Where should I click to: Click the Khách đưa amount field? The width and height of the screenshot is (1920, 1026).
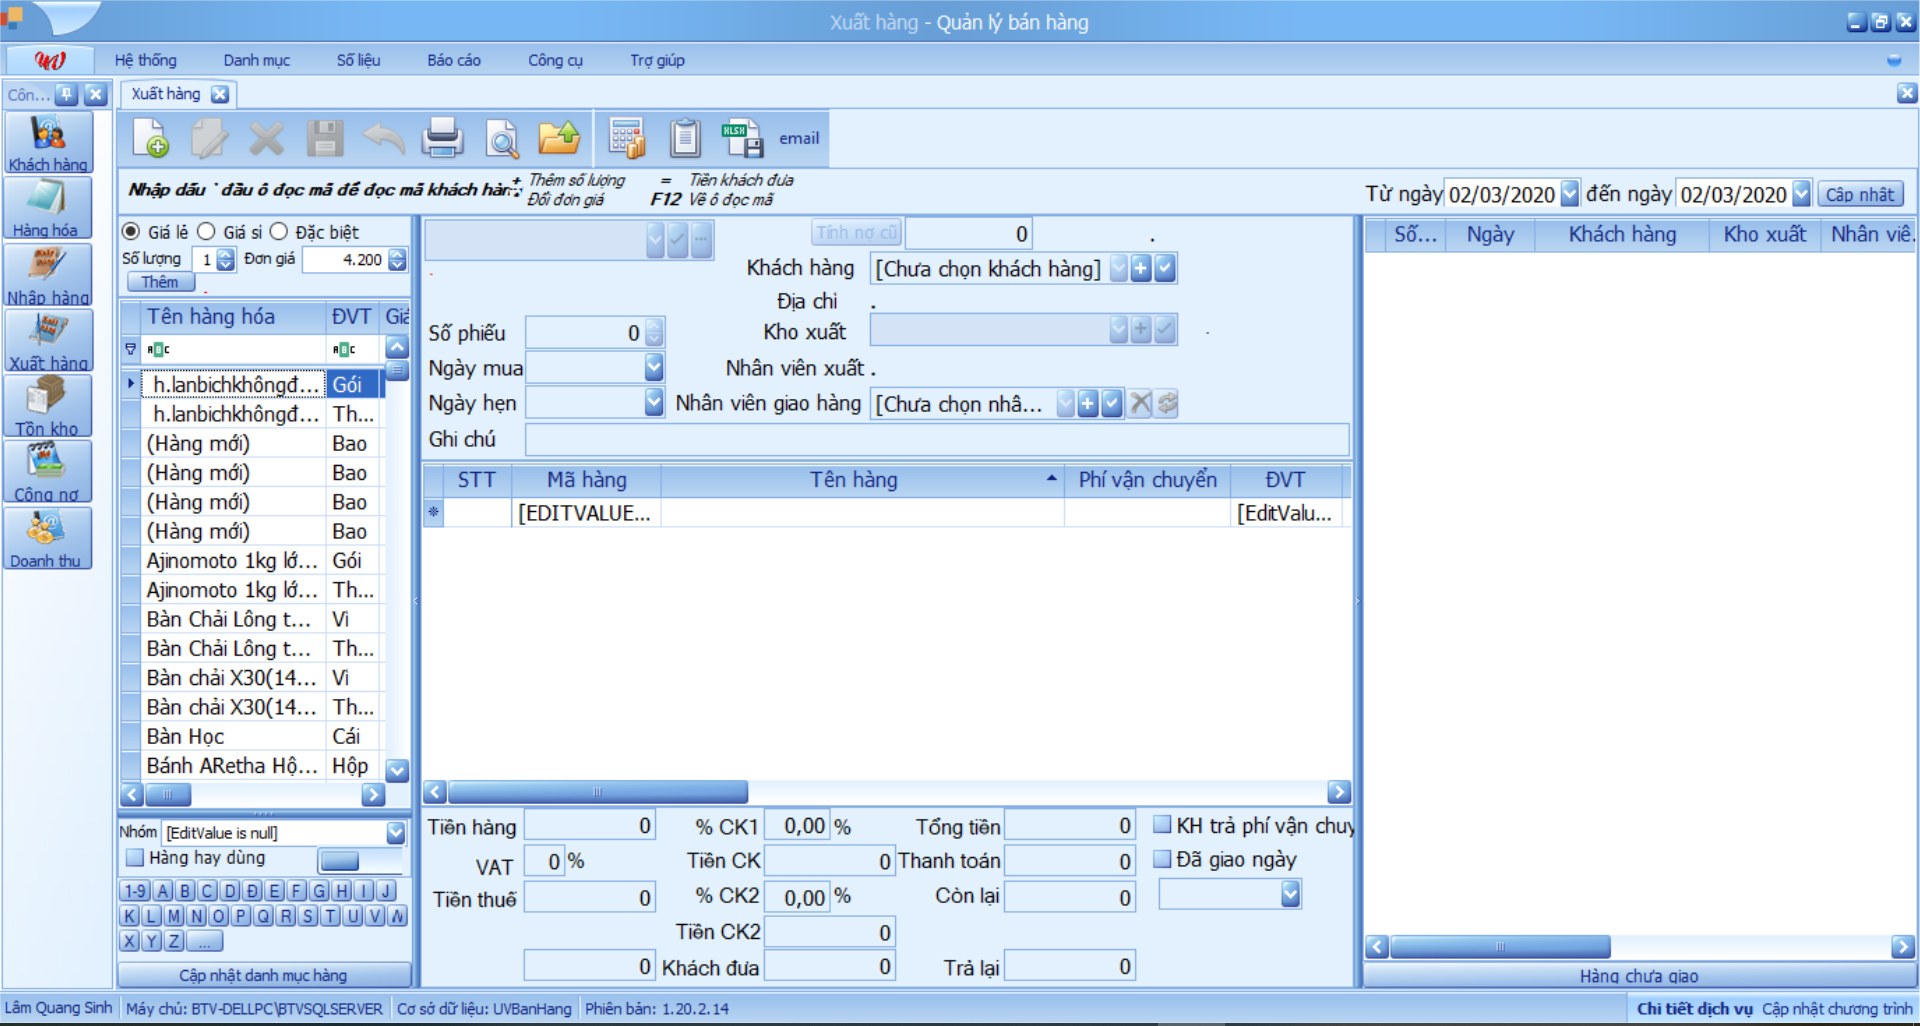(x=829, y=966)
